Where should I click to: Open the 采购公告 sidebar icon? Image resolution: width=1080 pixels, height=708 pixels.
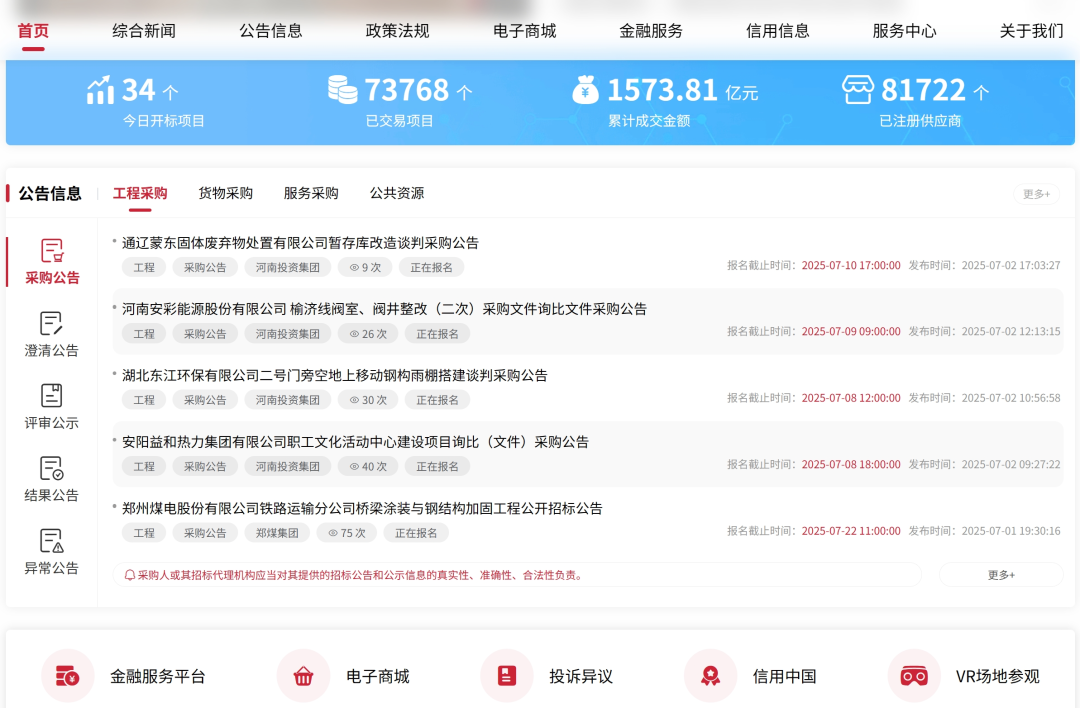[x=52, y=251]
